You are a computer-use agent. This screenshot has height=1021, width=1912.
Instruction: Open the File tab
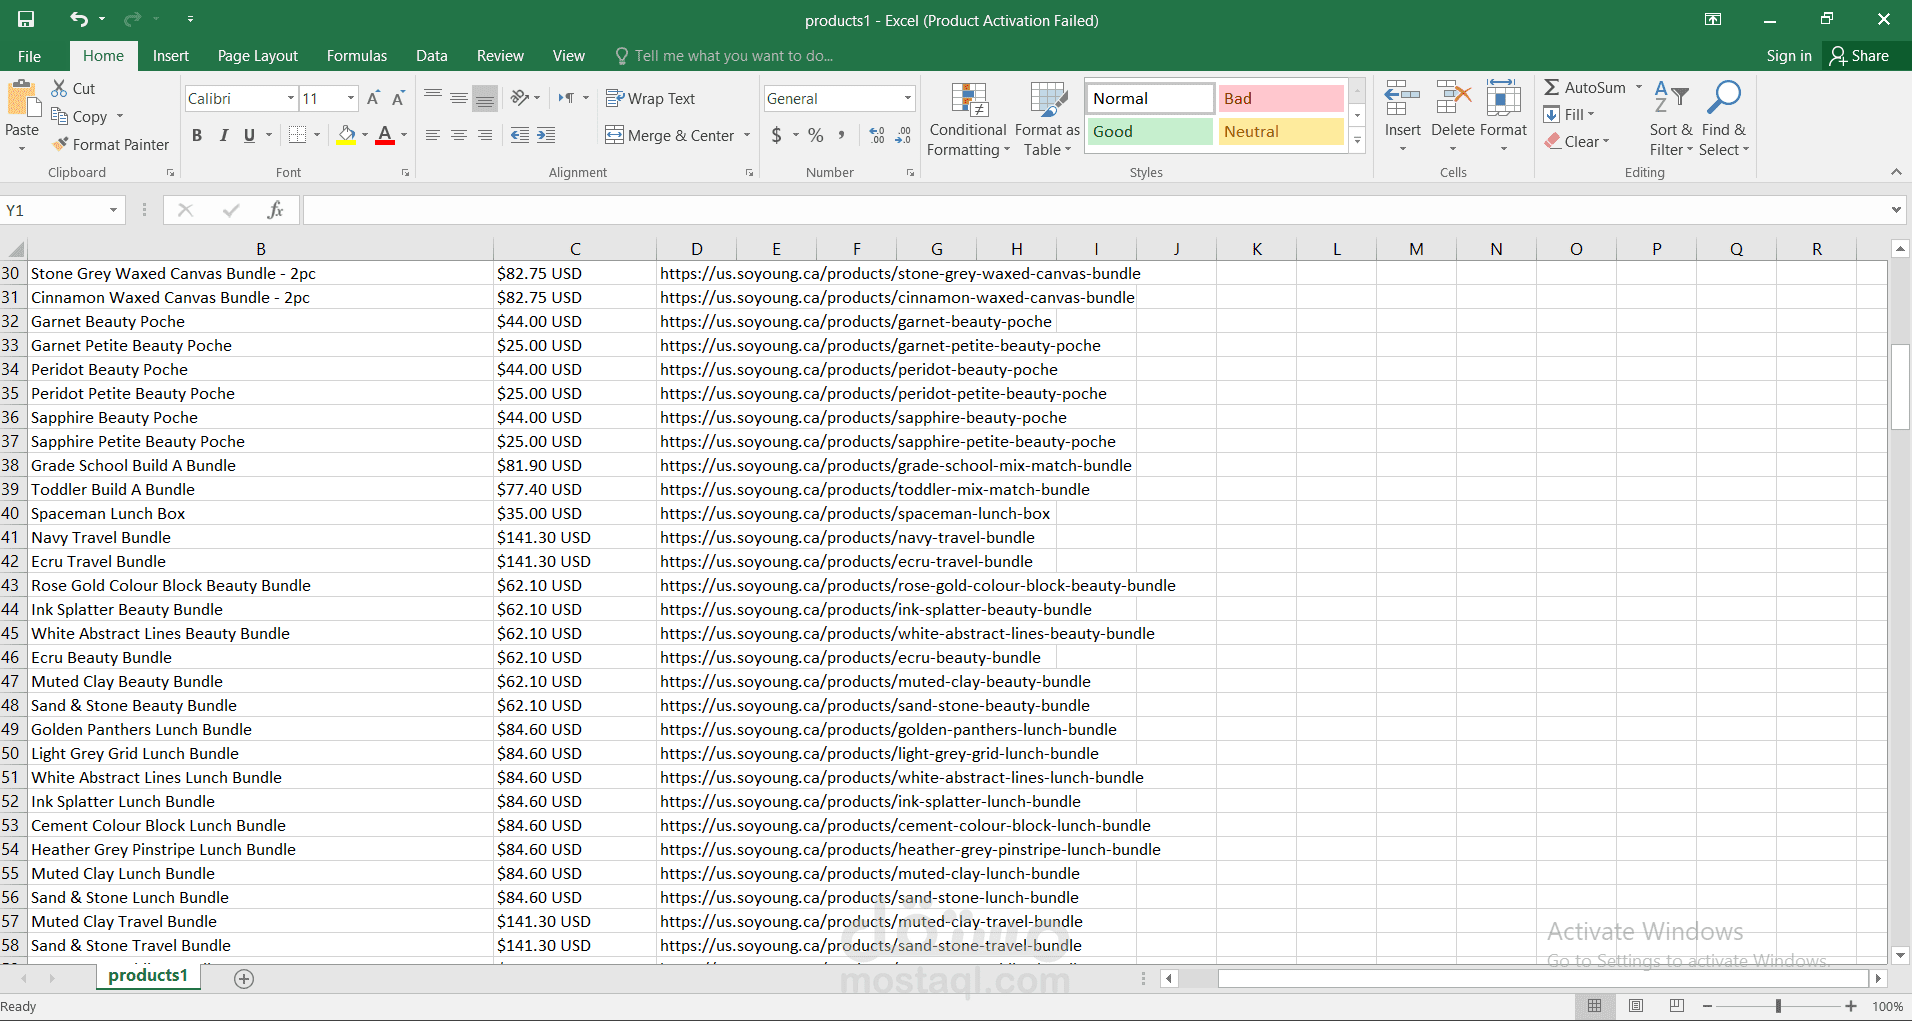point(29,56)
